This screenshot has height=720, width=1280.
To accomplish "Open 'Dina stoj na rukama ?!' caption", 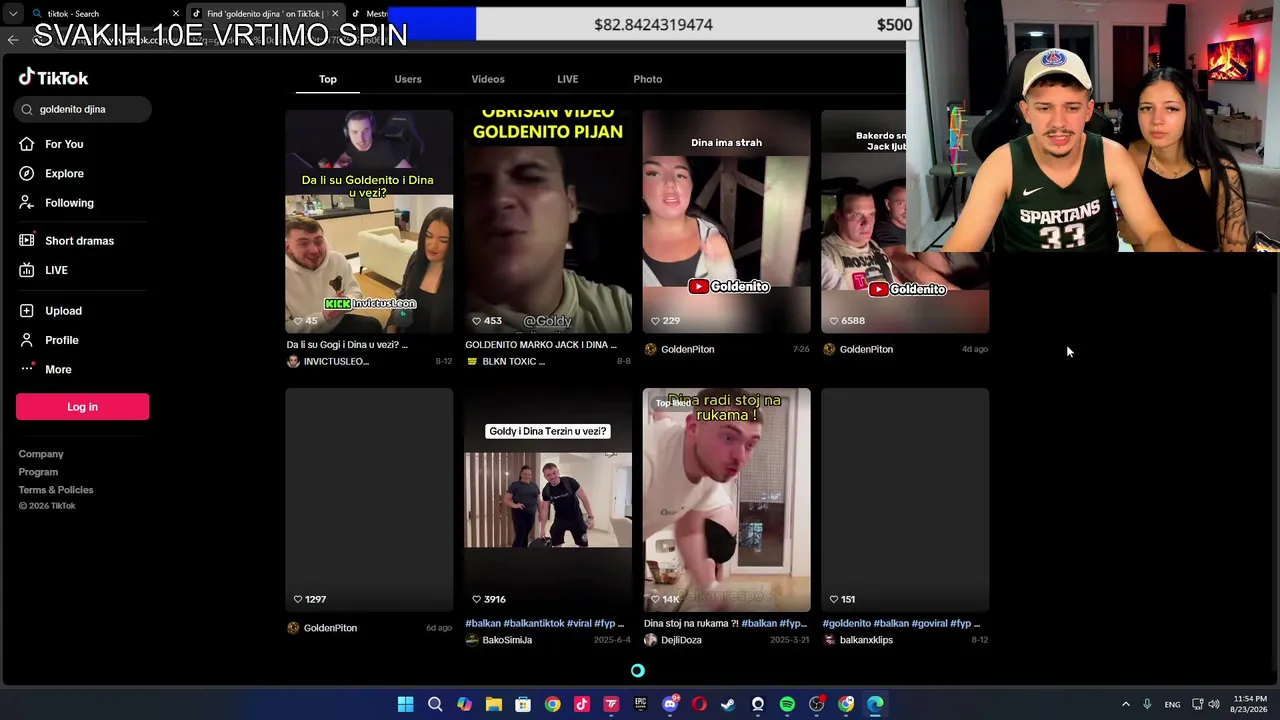I will pos(725,623).
